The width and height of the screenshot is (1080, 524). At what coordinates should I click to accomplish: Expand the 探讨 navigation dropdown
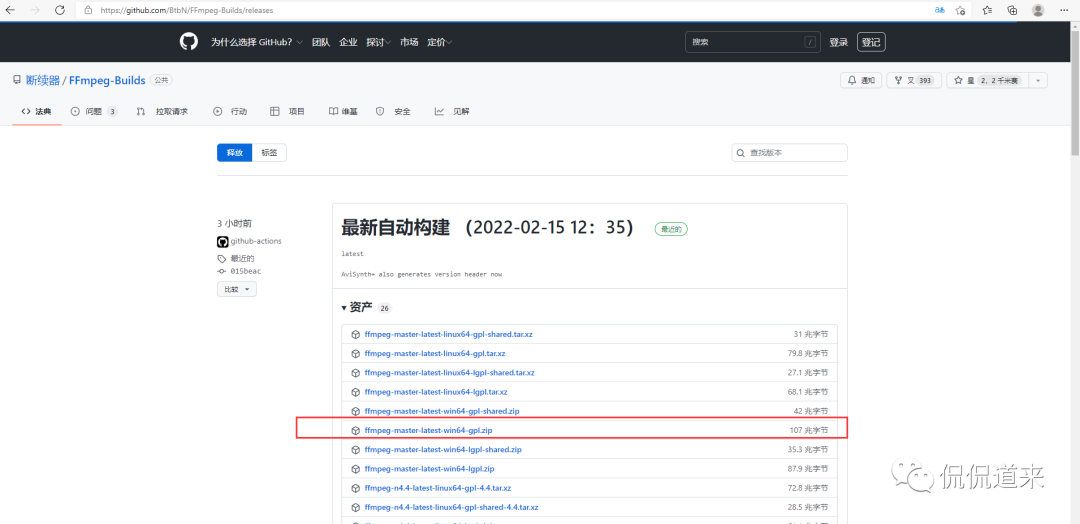click(x=379, y=42)
